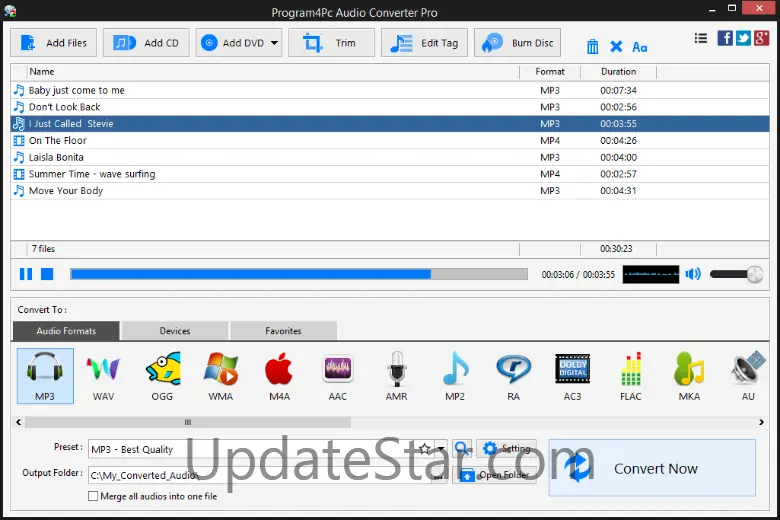The height and width of the screenshot is (520, 780).
Task: Mute audio with the speaker icon
Action: point(693,274)
